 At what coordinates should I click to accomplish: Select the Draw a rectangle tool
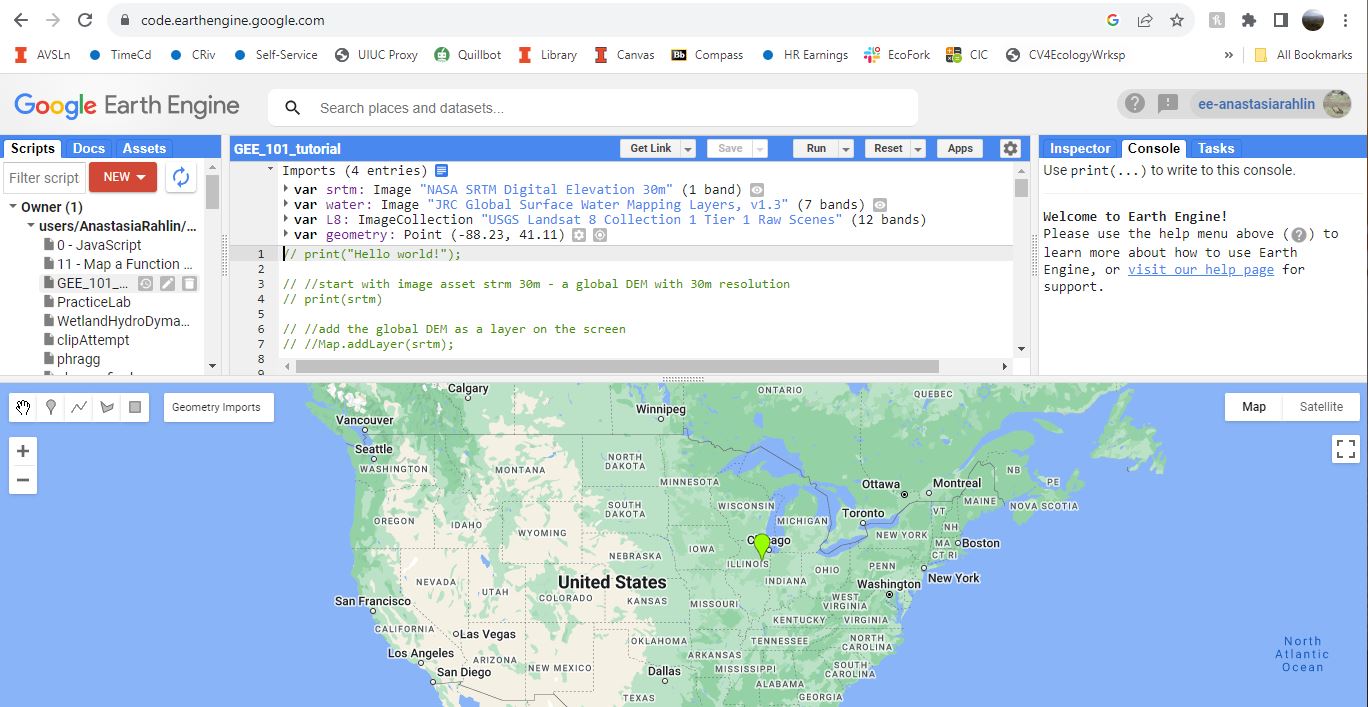135,407
